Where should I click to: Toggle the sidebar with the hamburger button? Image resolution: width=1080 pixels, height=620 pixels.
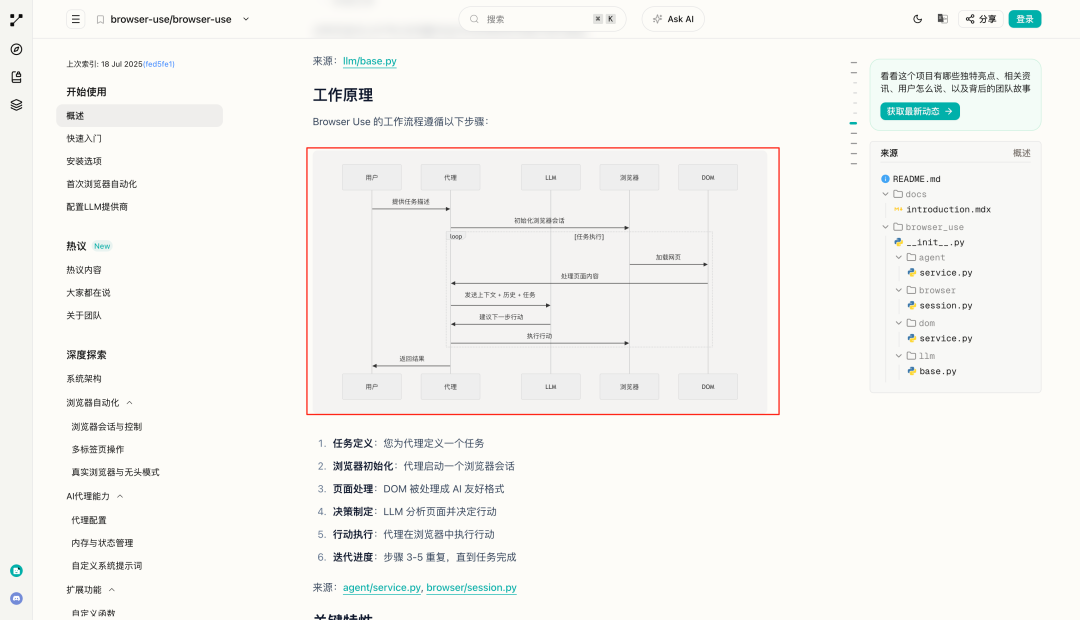click(x=75, y=18)
